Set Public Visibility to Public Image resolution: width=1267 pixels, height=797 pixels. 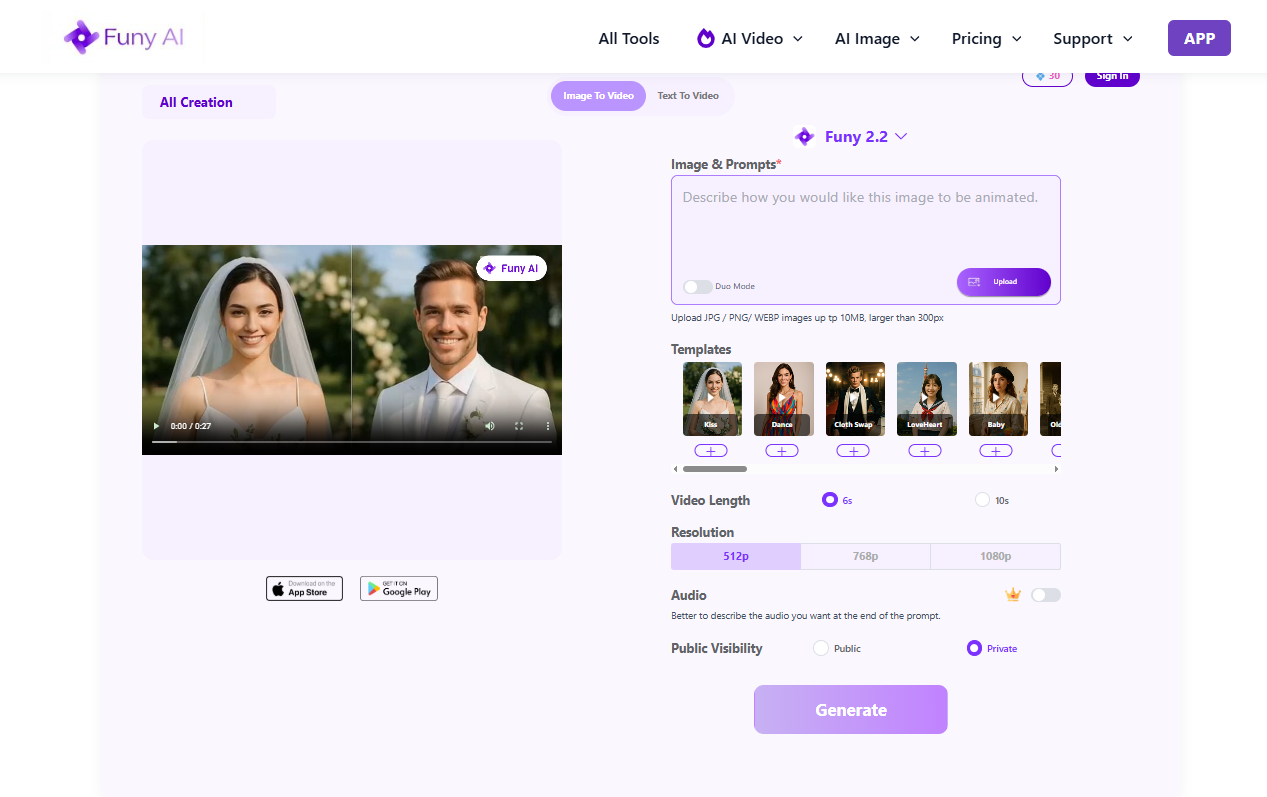click(x=820, y=647)
